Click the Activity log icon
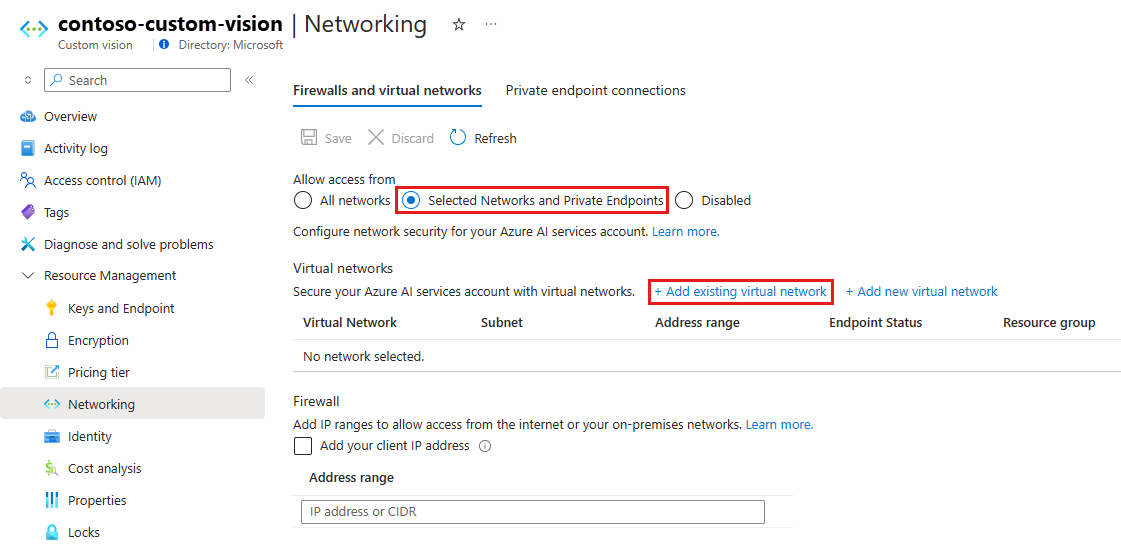Image resolution: width=1121 pixels, height=548 pixels. [28, 149]
